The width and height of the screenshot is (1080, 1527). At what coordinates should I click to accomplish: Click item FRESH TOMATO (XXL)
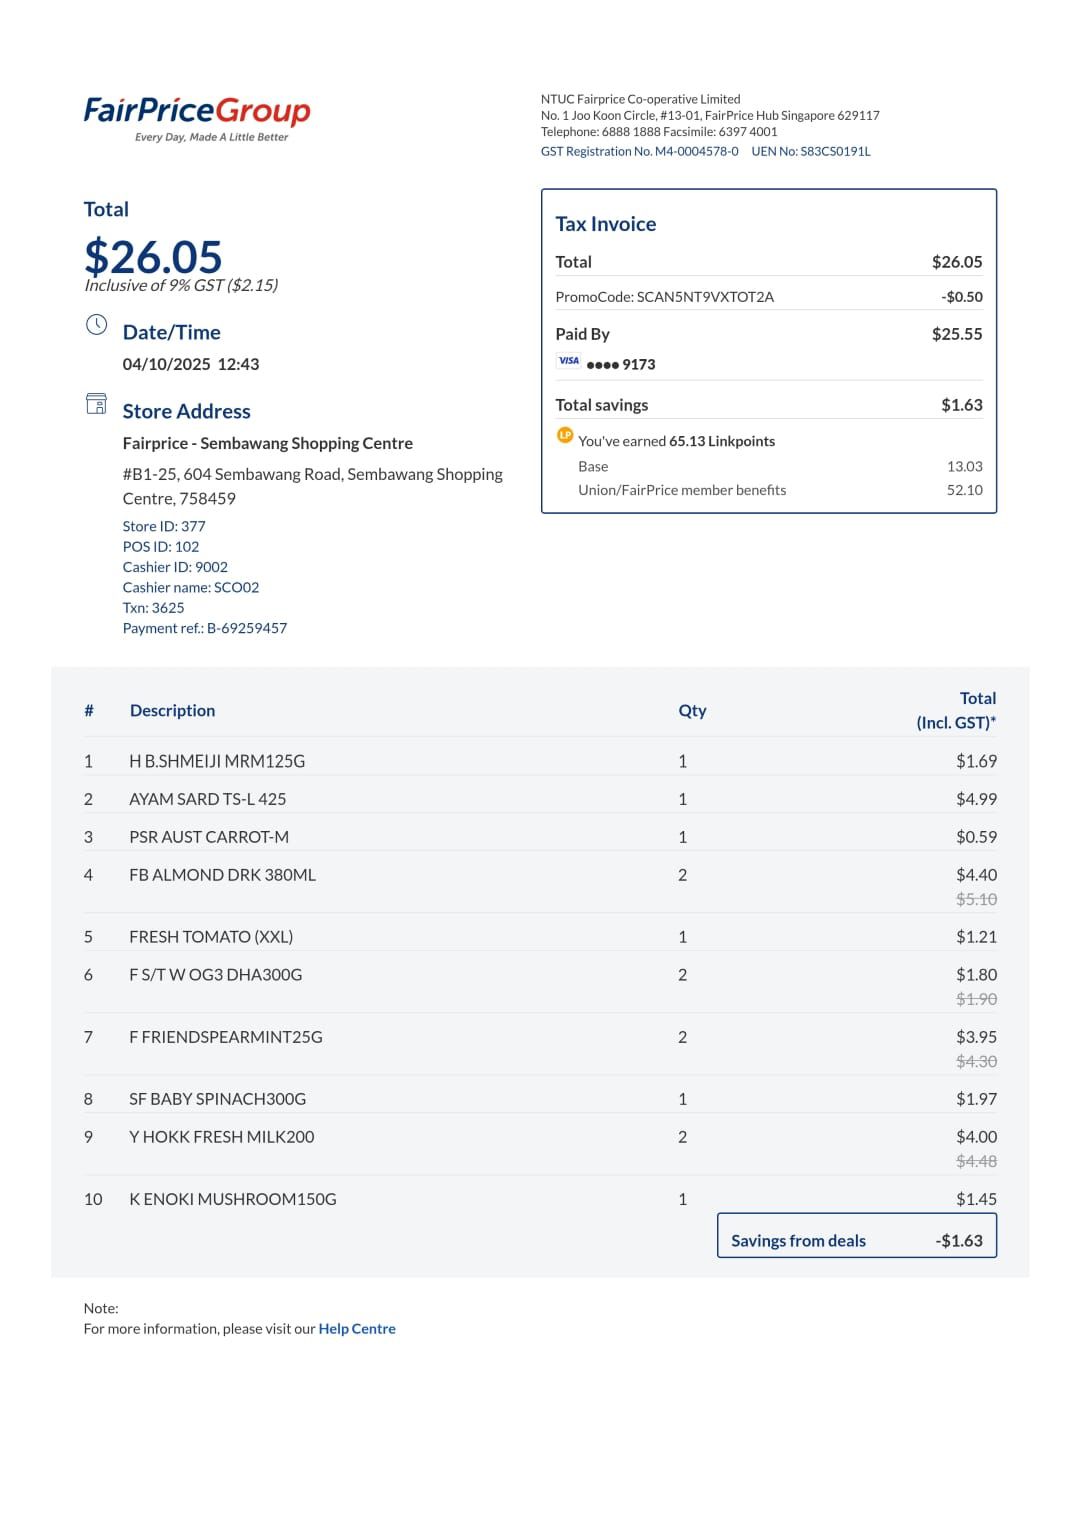click(211, 937)
